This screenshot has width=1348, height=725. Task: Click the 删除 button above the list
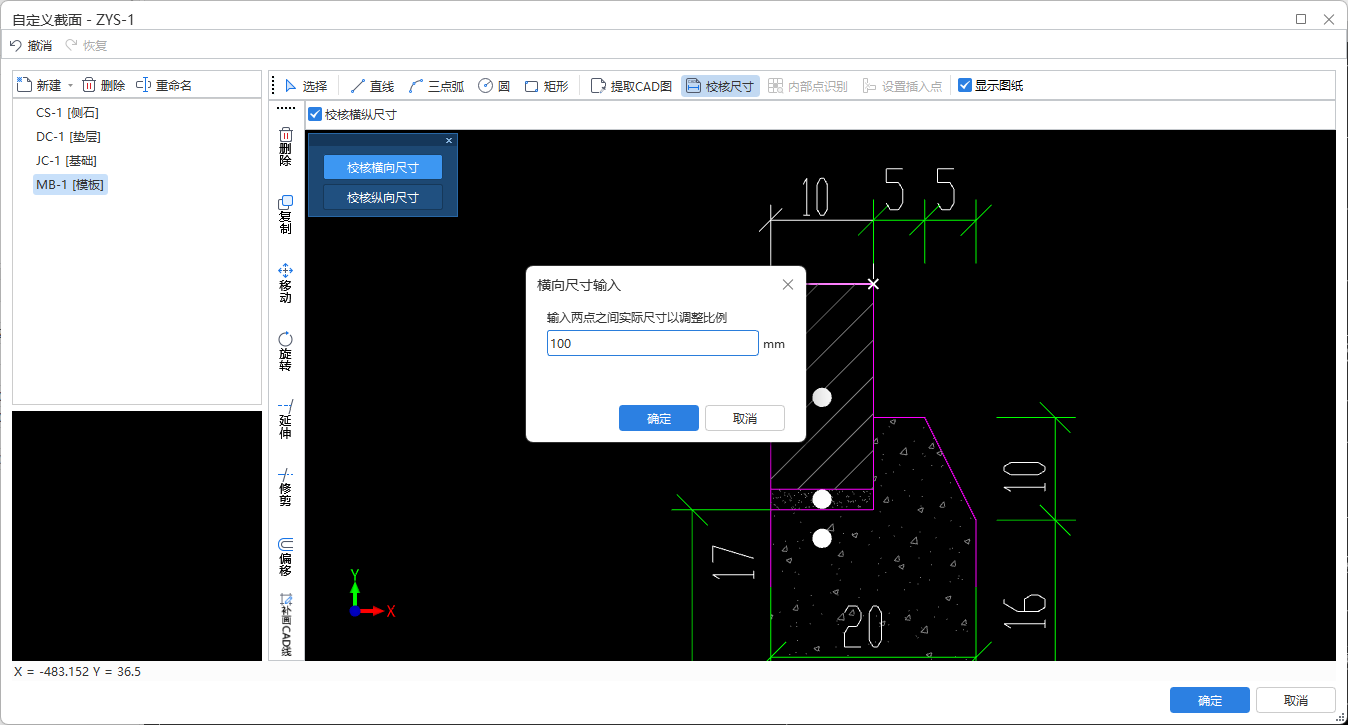point(103,86)
